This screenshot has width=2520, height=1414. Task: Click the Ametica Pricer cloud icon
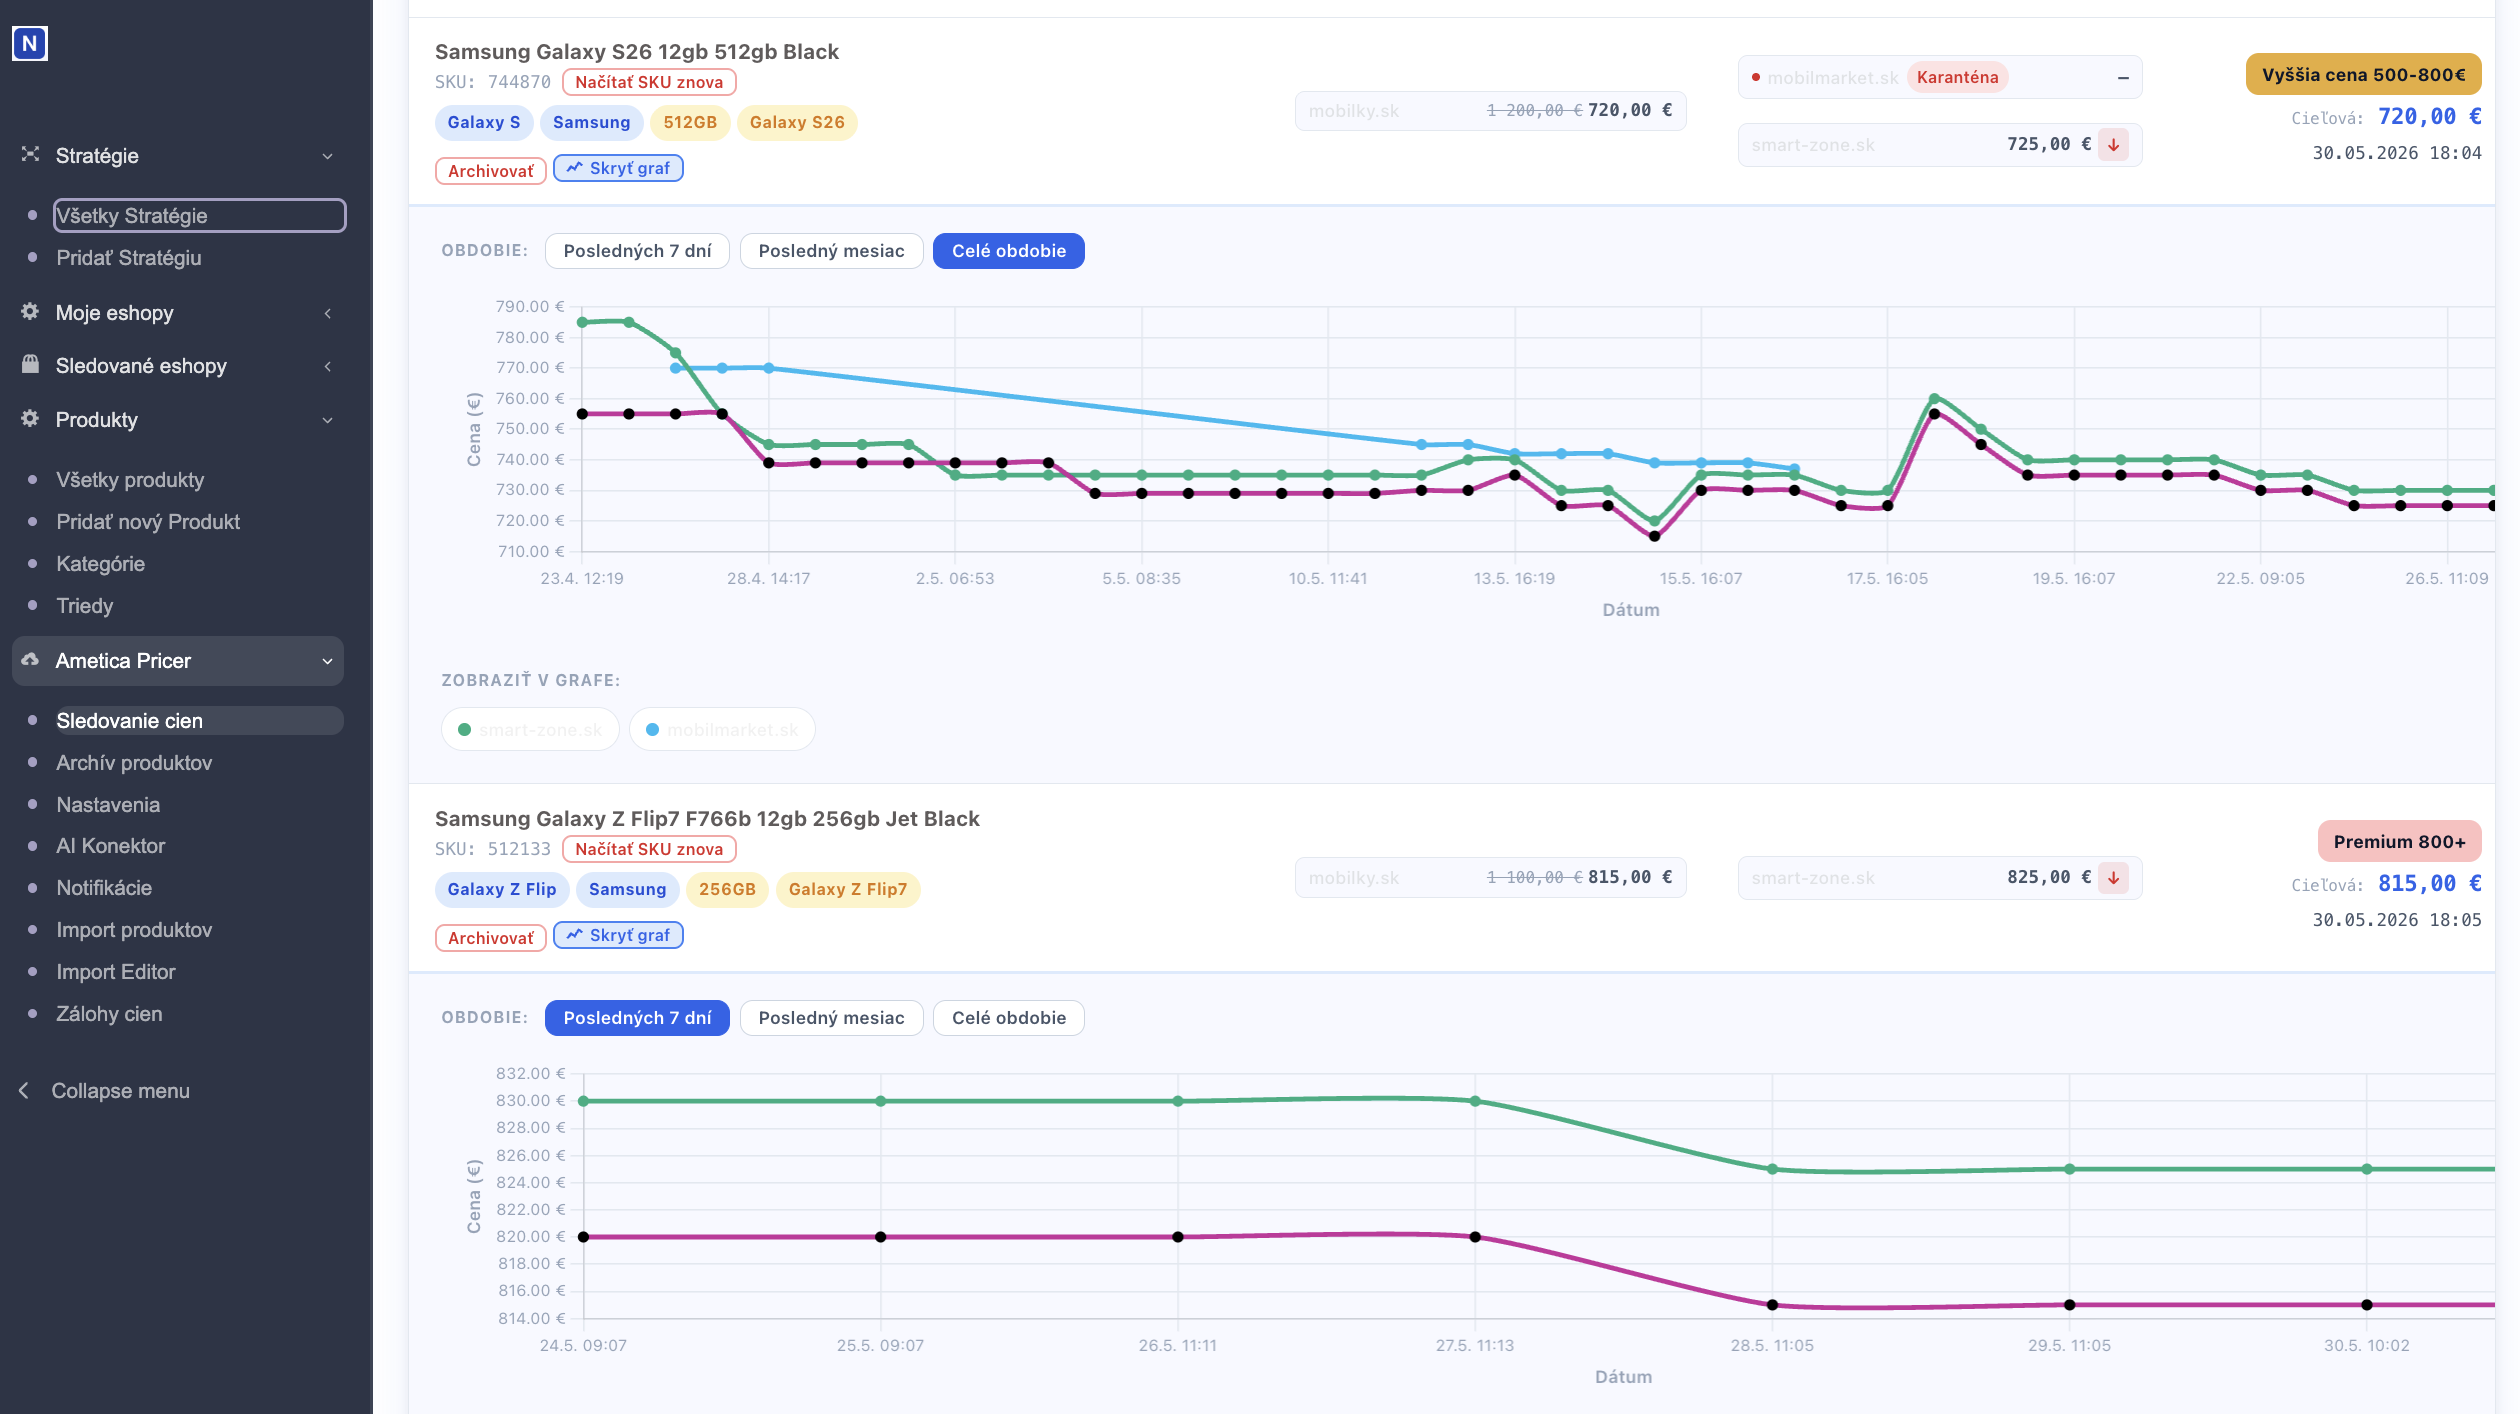pyautogui.click(x=30, y=660)
